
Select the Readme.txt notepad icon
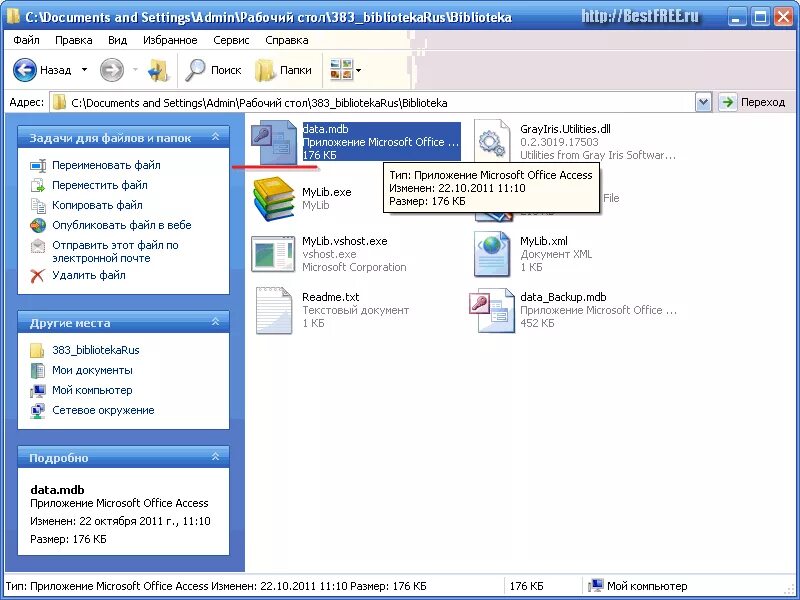tap(274, 310)
